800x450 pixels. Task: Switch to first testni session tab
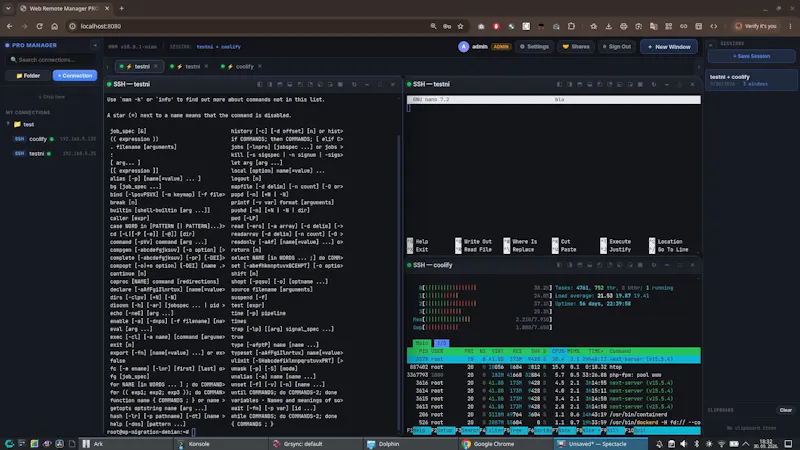pos(138,66)
